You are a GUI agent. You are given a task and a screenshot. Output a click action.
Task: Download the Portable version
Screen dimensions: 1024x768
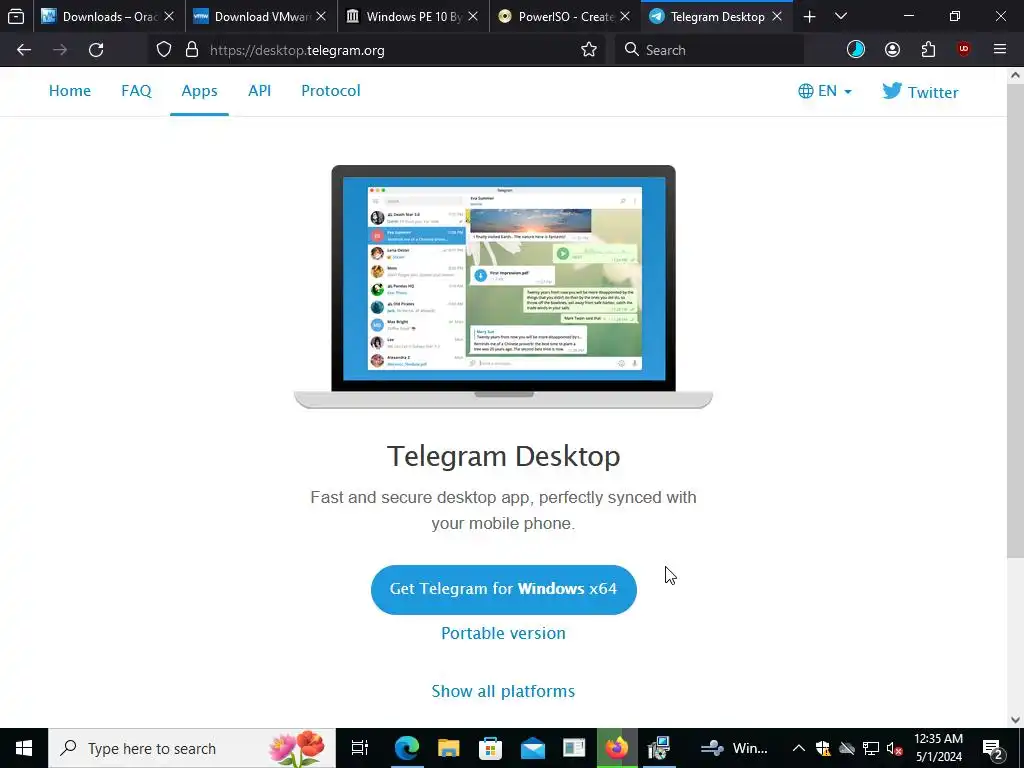[504, 633]
